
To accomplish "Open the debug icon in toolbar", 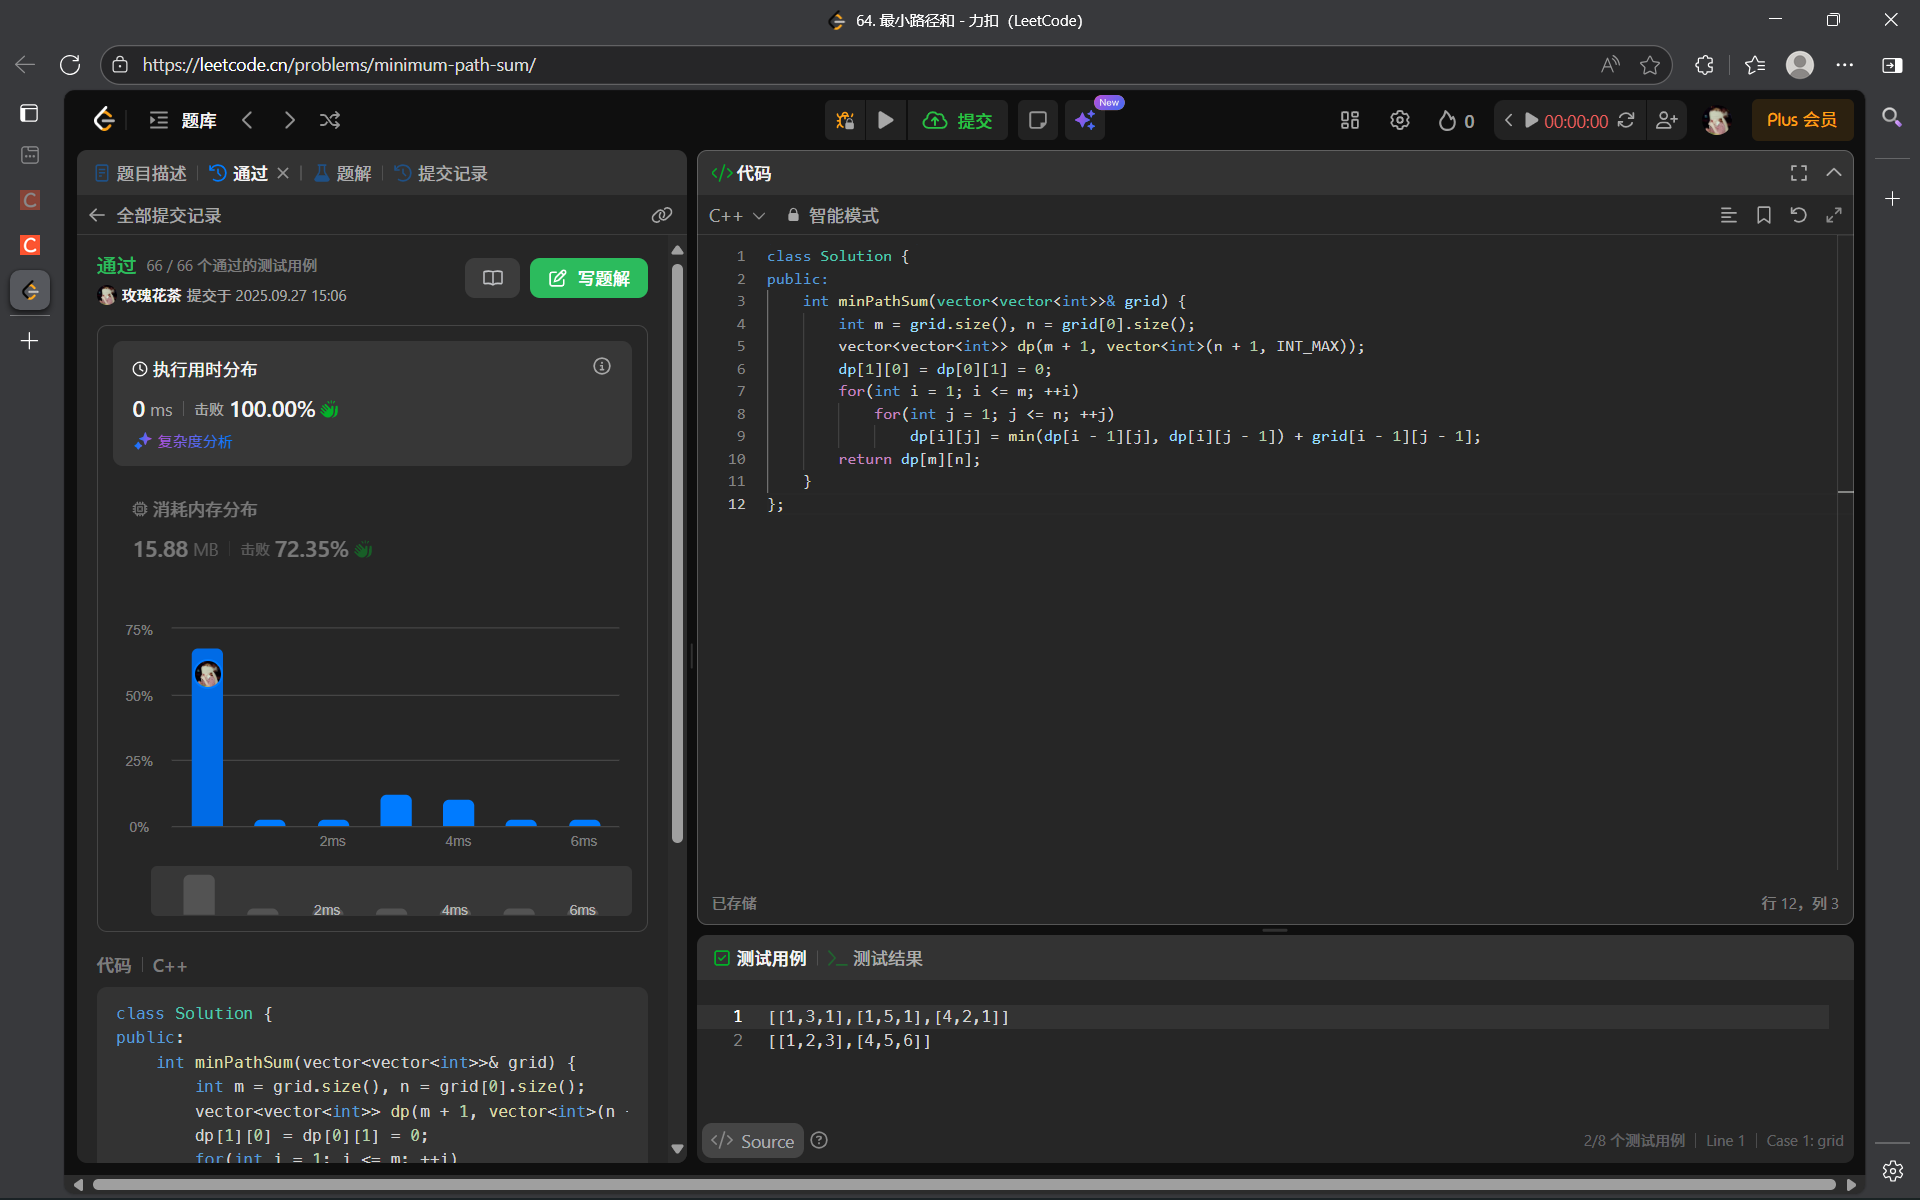I will pyautogui.click(x=845, y=120).
